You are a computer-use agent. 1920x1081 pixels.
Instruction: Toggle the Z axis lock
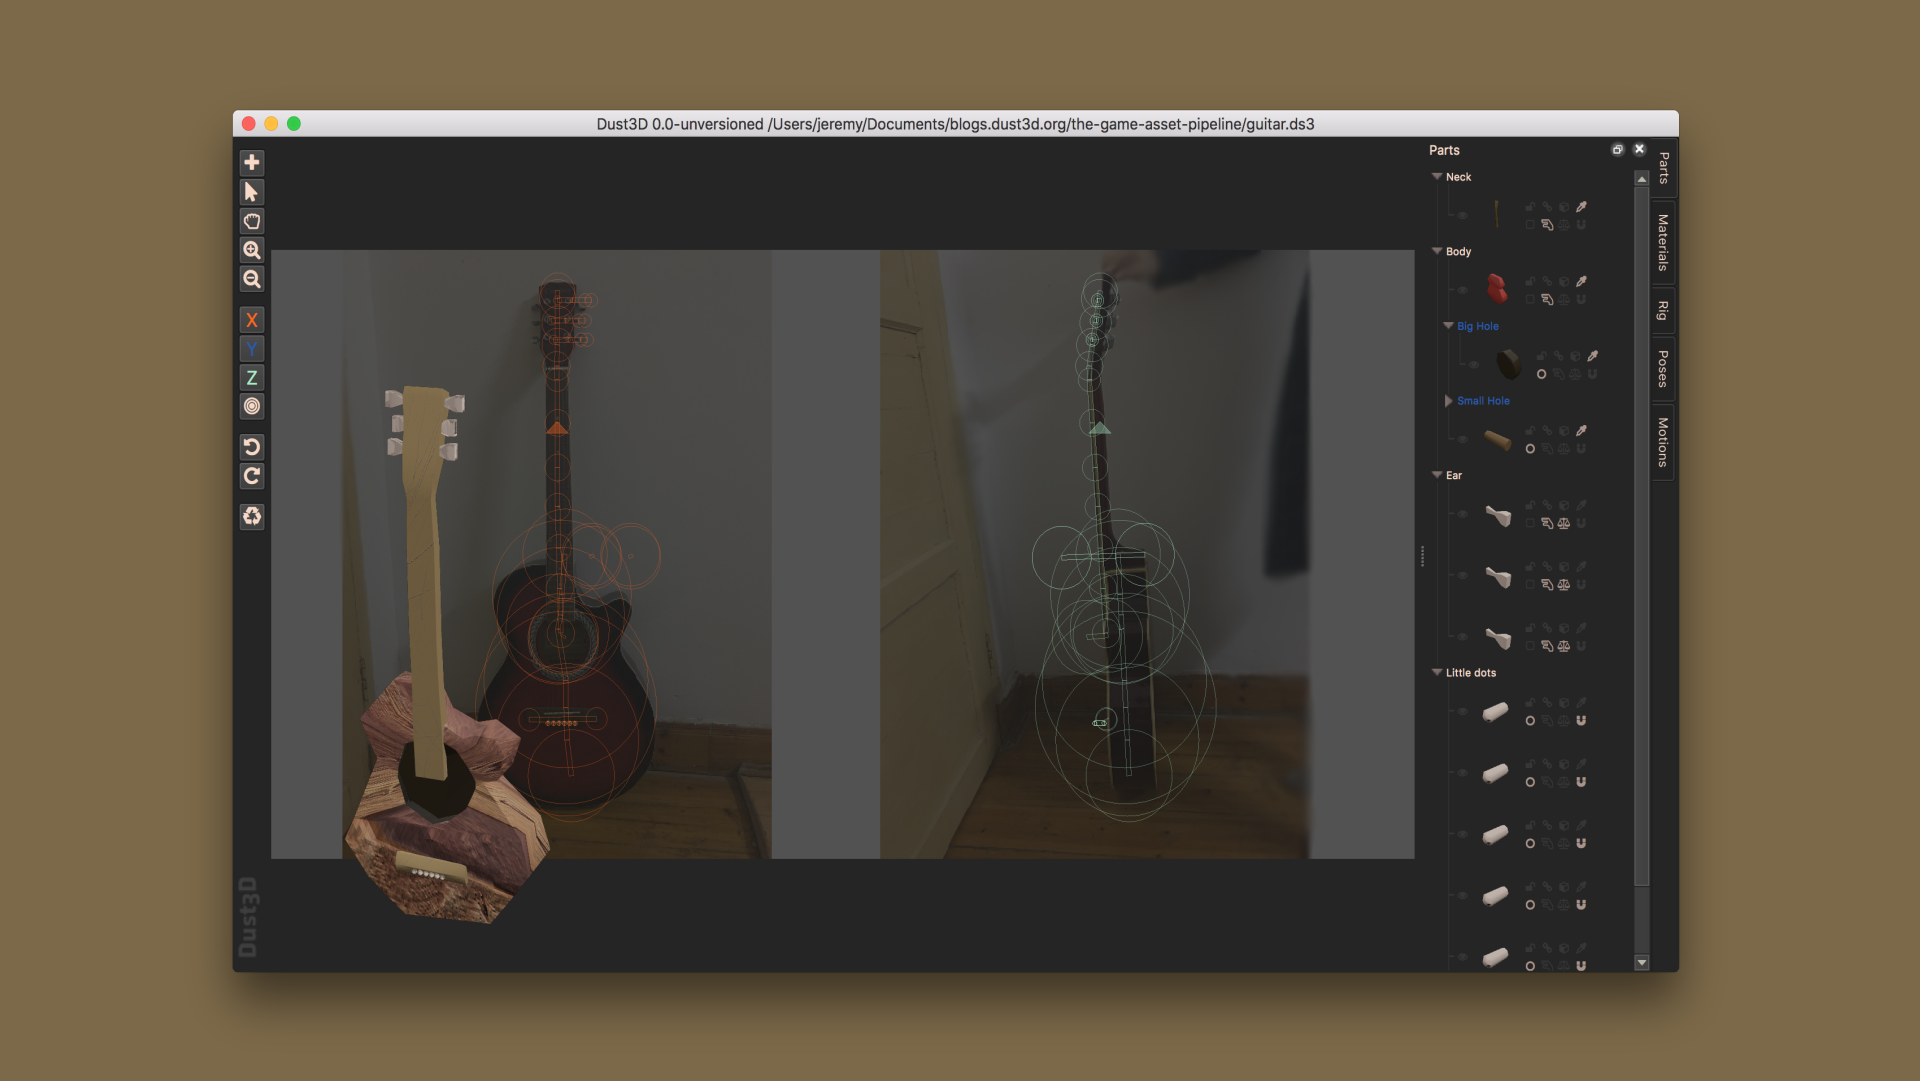pos(252,378)
